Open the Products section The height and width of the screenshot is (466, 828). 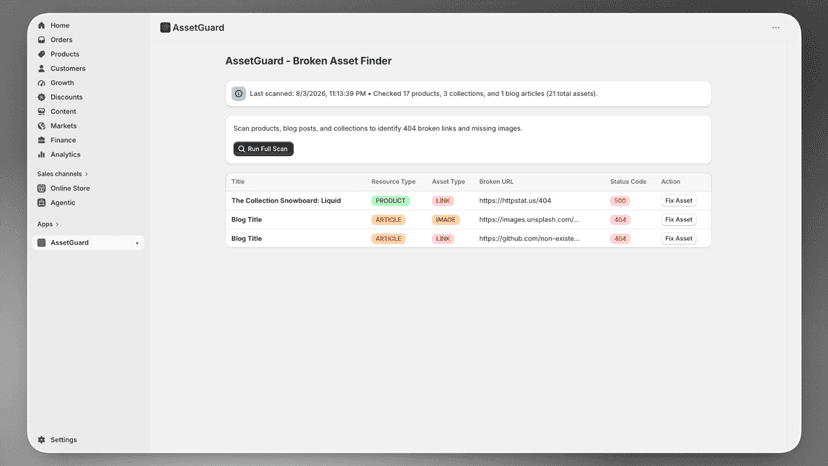coord(64,54)
